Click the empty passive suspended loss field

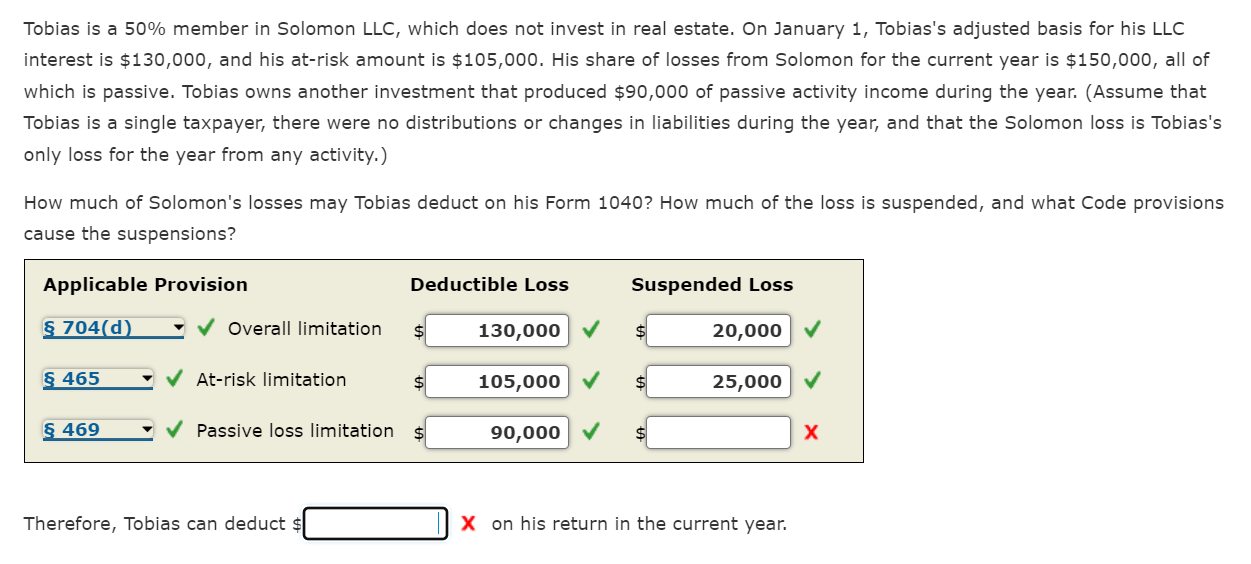click(x=718, y=432)
